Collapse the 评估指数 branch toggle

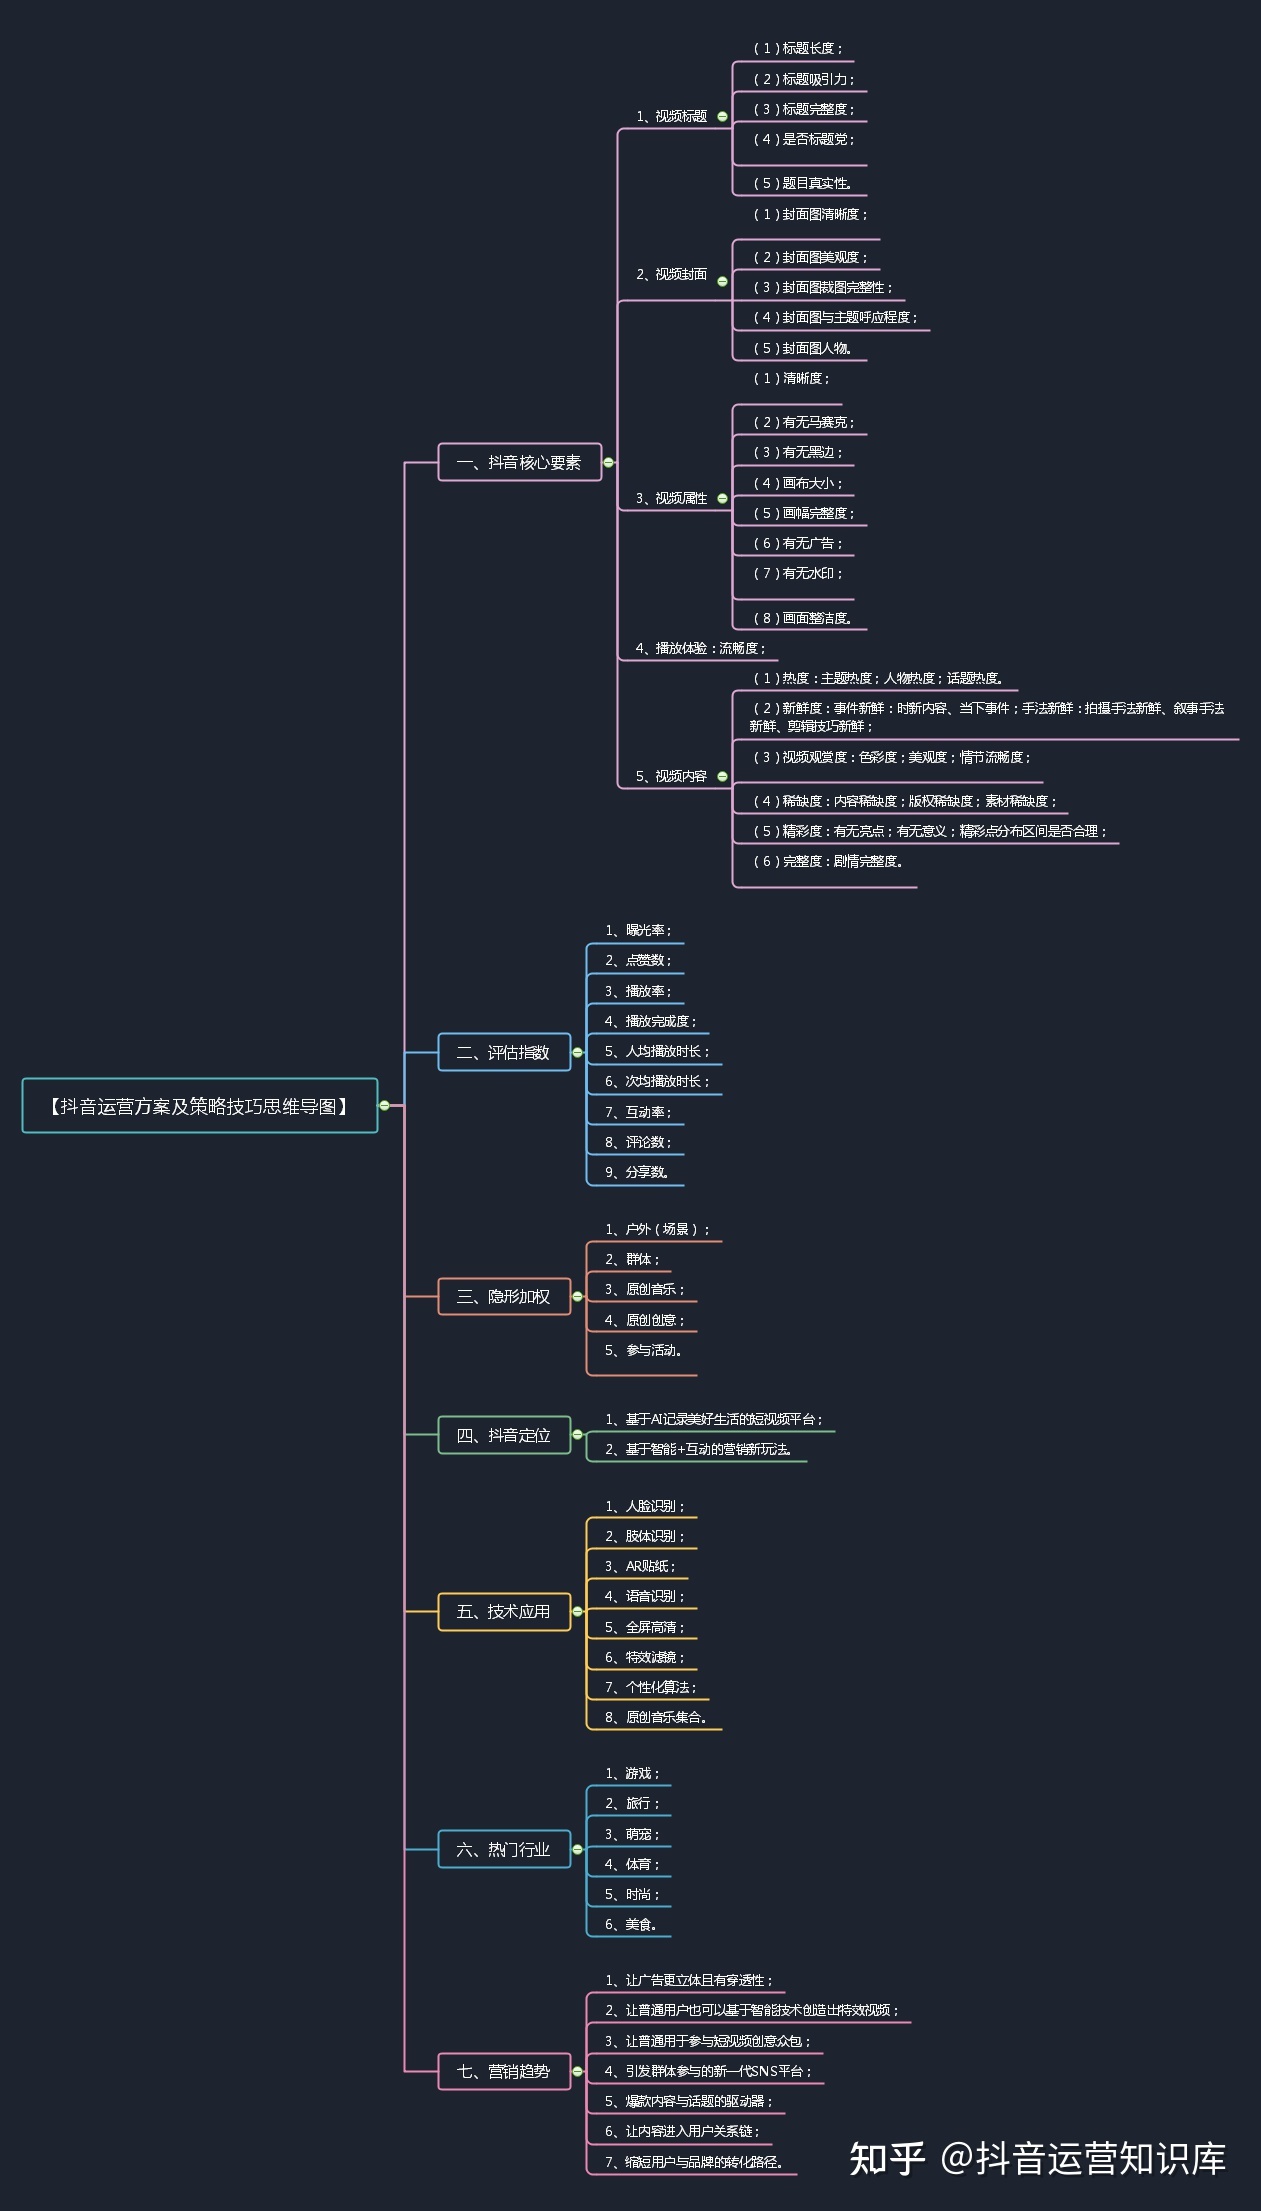[x=577, y=1052]
